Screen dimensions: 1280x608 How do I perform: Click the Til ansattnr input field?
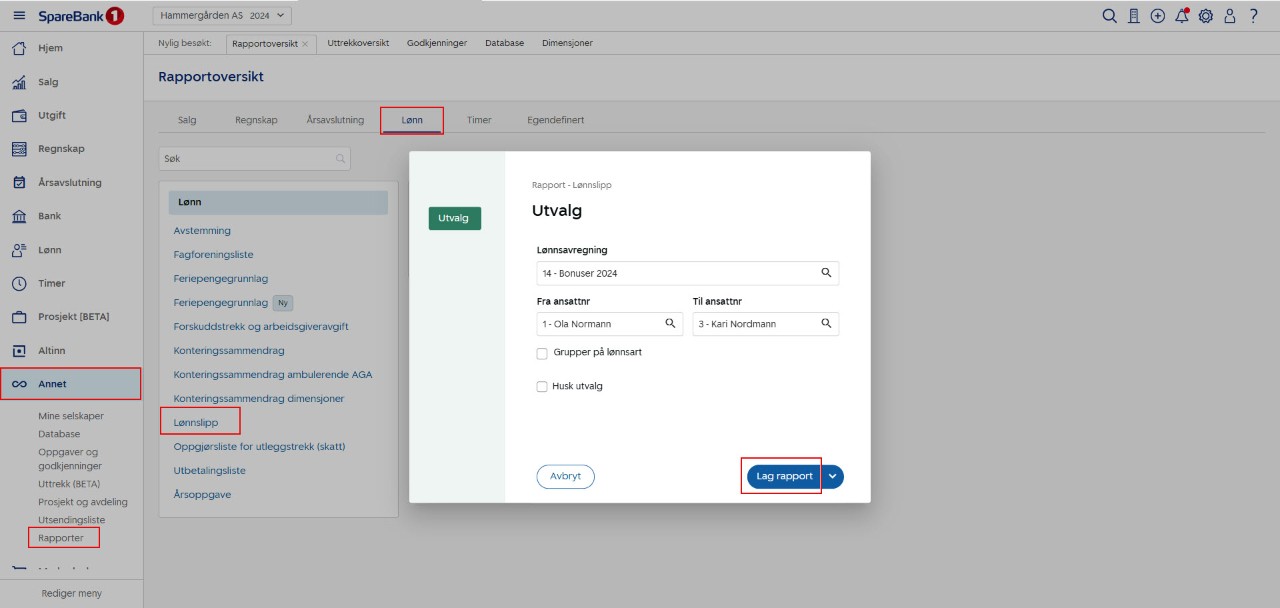pyautogui.click(x=755, y=324)
